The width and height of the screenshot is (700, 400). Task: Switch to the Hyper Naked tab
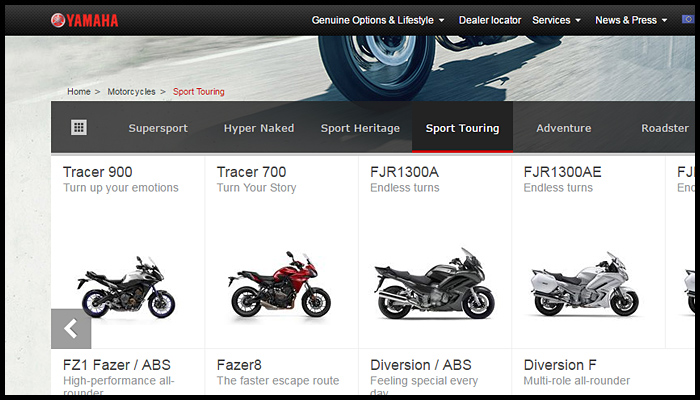tap(259, 128)
